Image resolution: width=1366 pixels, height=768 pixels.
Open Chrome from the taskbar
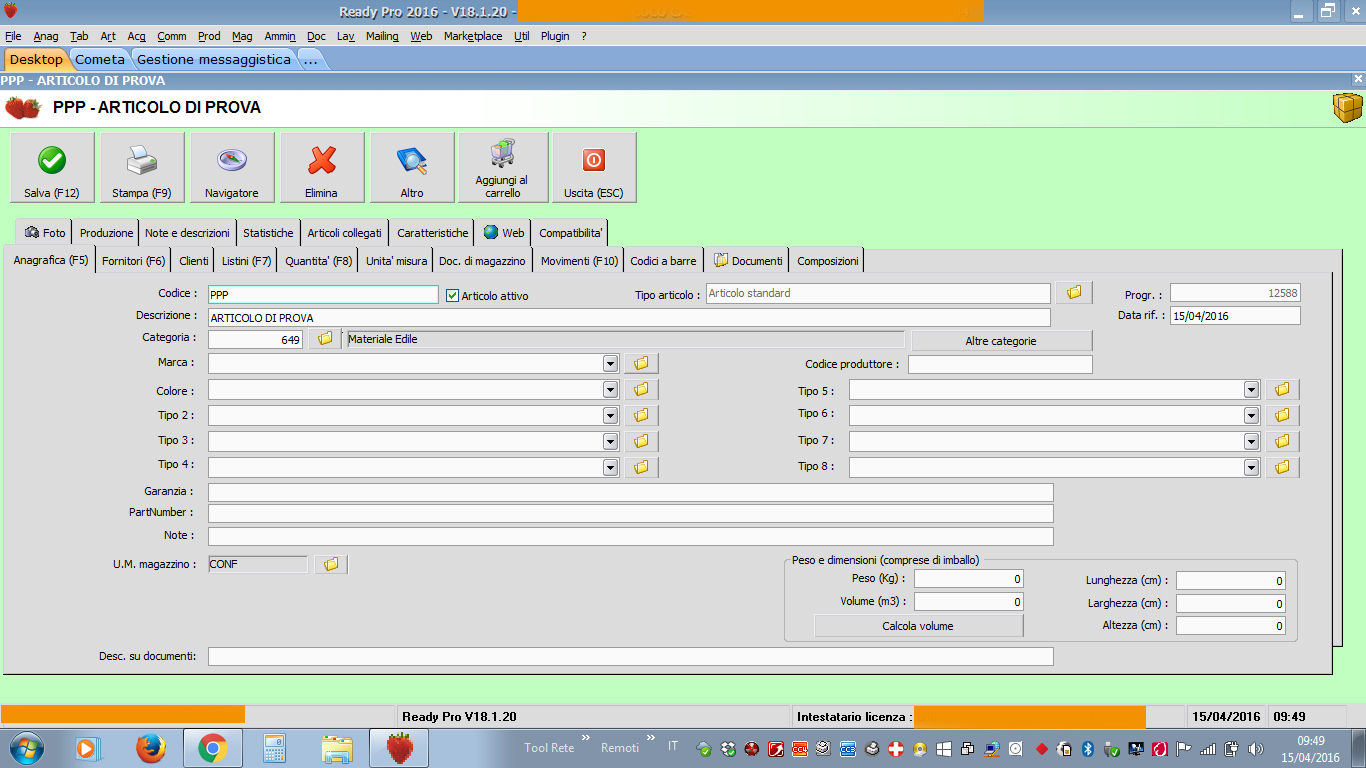point(212,747)
